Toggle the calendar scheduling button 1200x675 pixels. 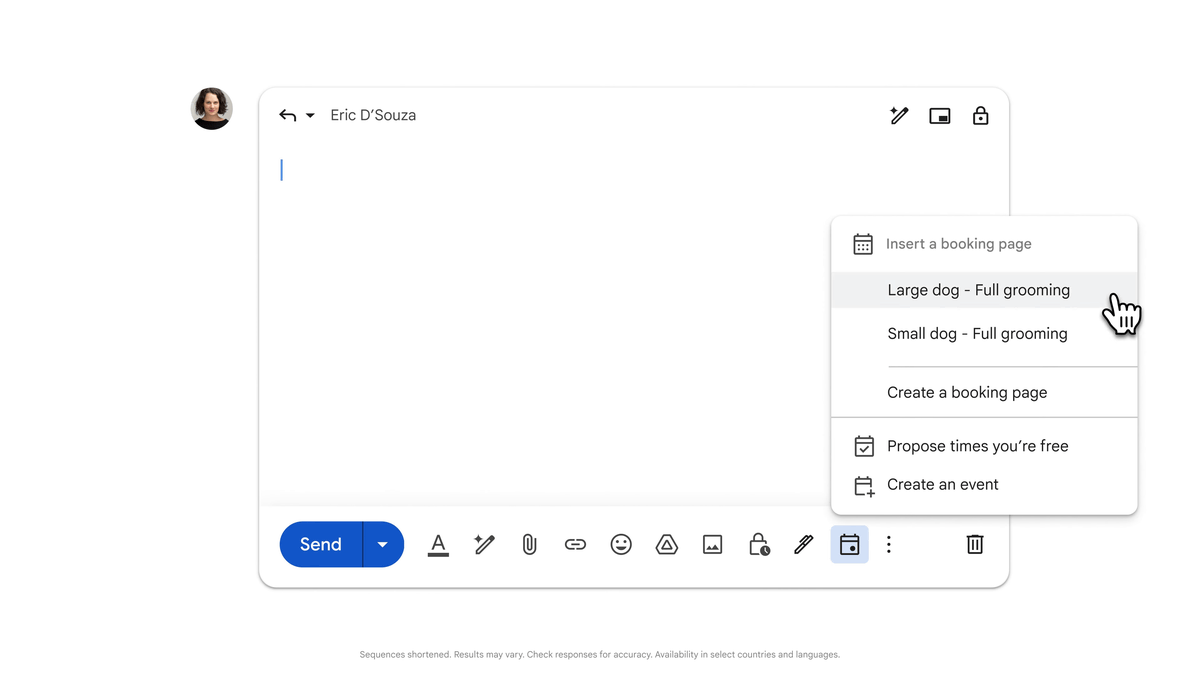point(849,545)
